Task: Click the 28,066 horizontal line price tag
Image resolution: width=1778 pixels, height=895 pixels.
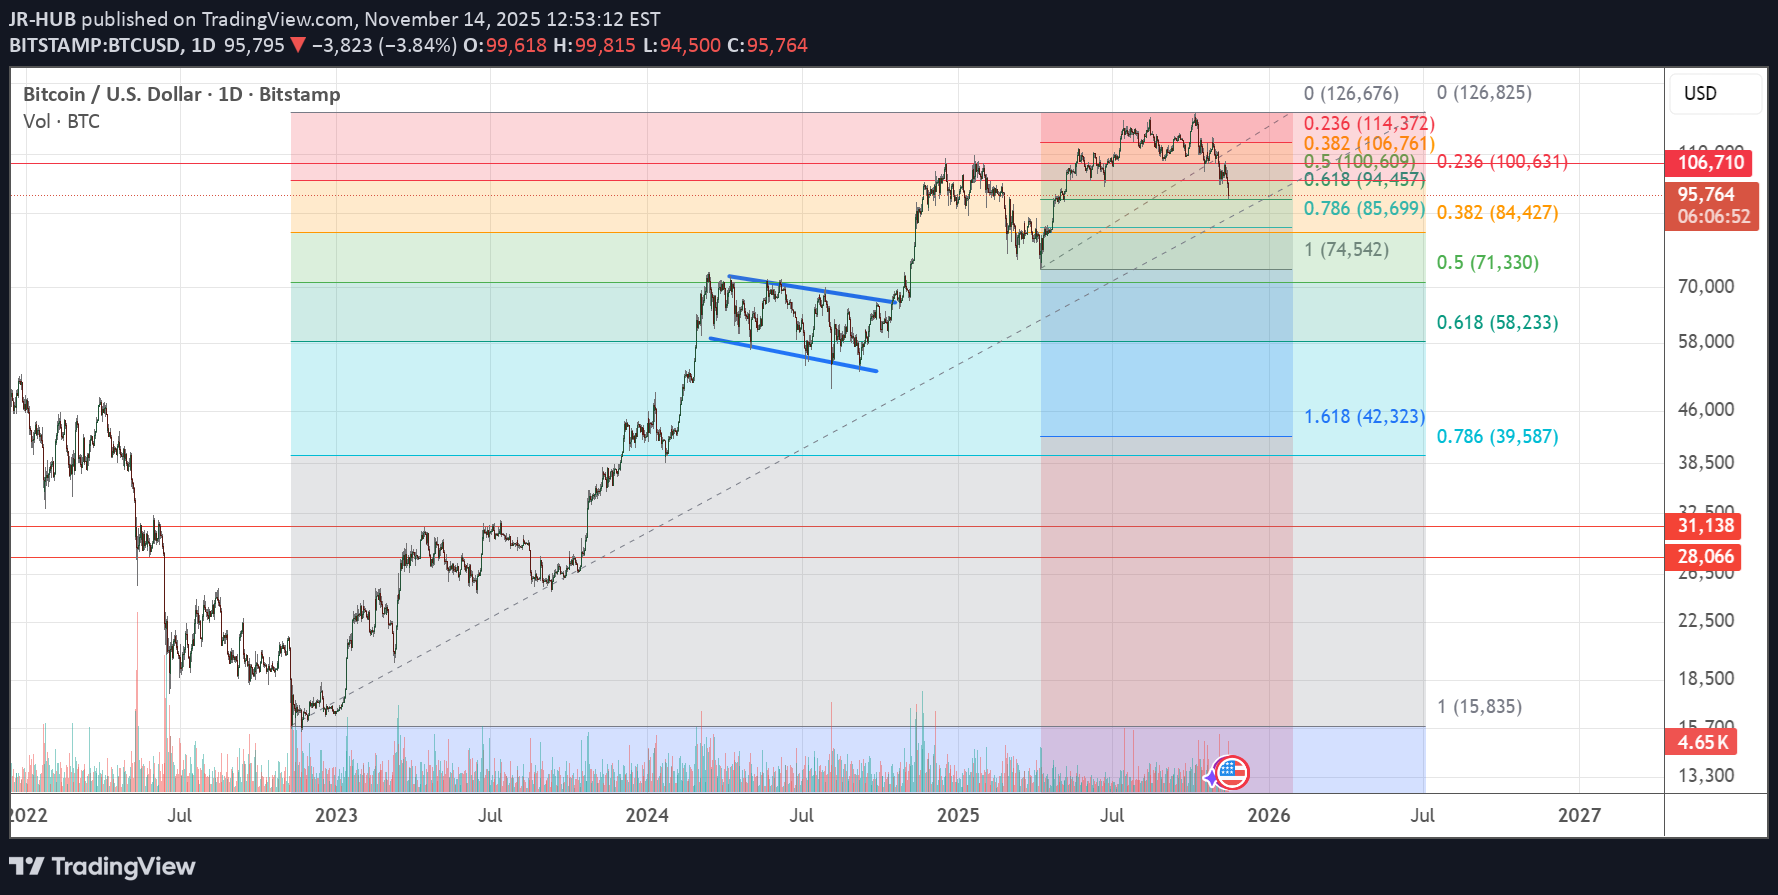Action: [x=1704, y=557]
